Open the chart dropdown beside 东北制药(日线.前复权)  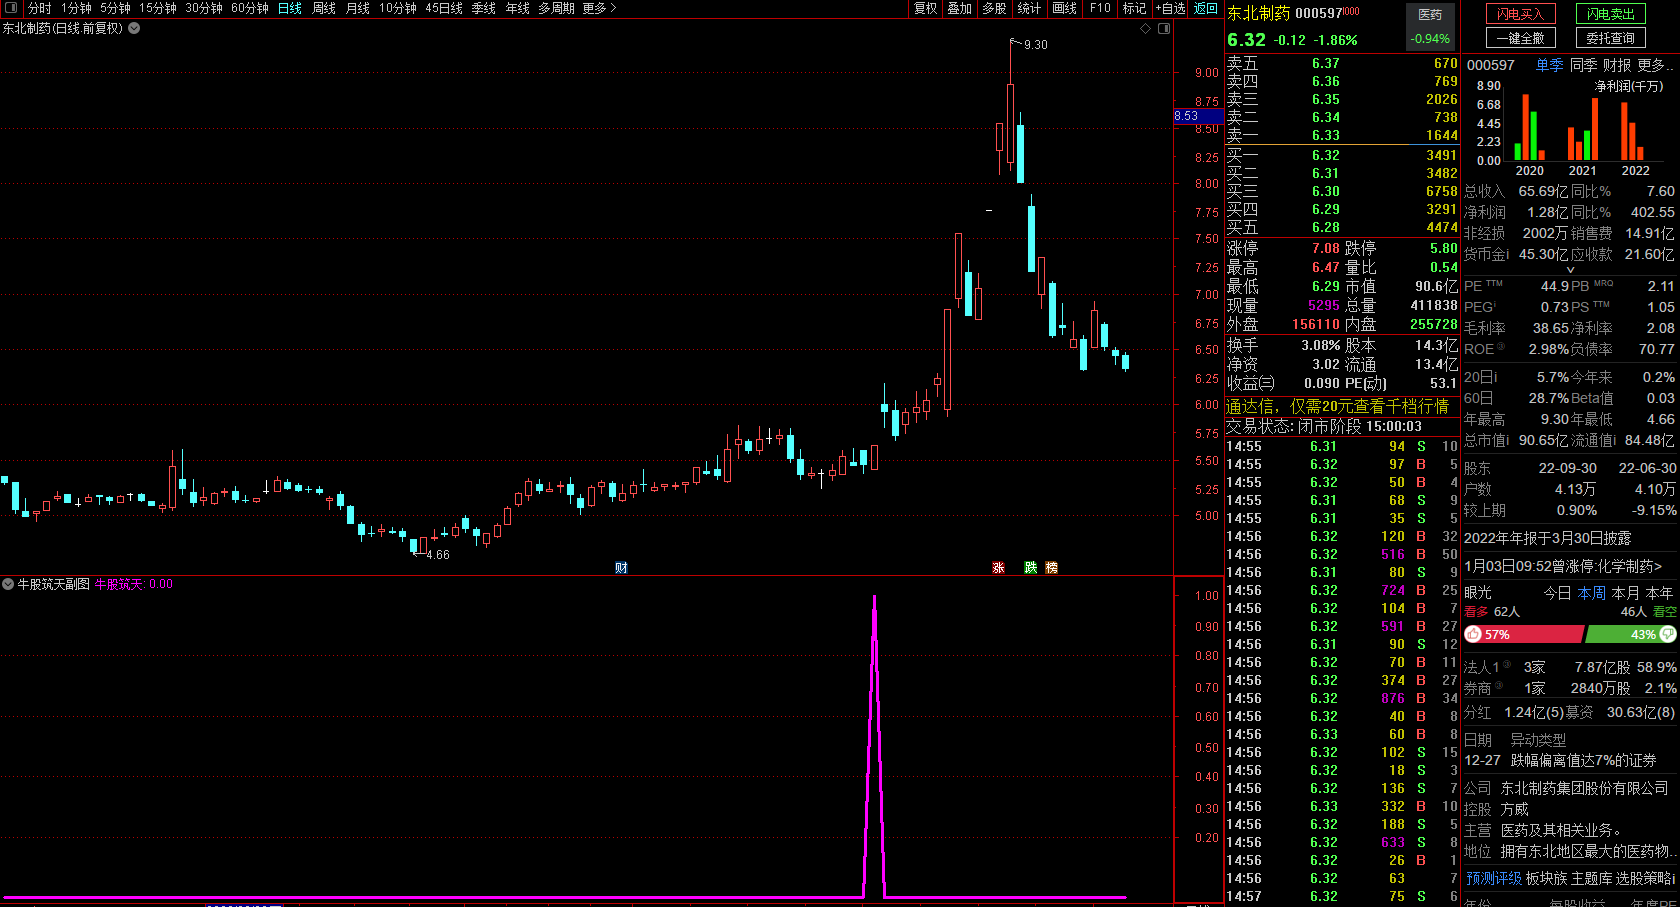point(134,28)
